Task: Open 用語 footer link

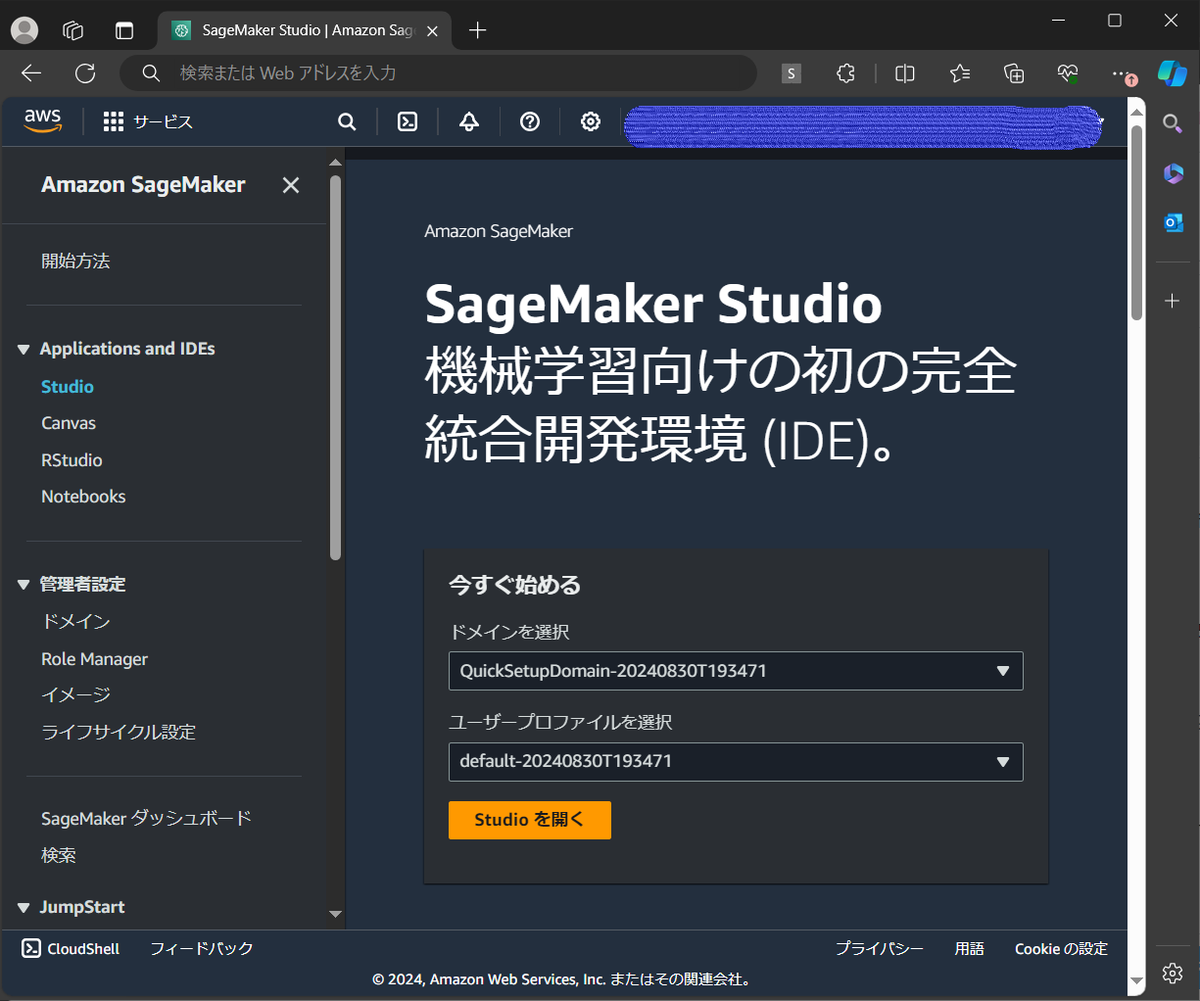Action: tap(969, 949)
